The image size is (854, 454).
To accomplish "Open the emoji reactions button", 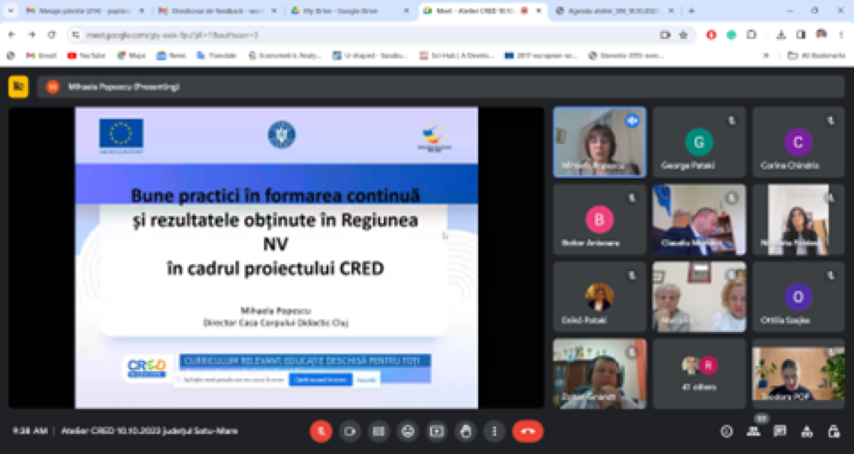I will (x=407, y=431).
